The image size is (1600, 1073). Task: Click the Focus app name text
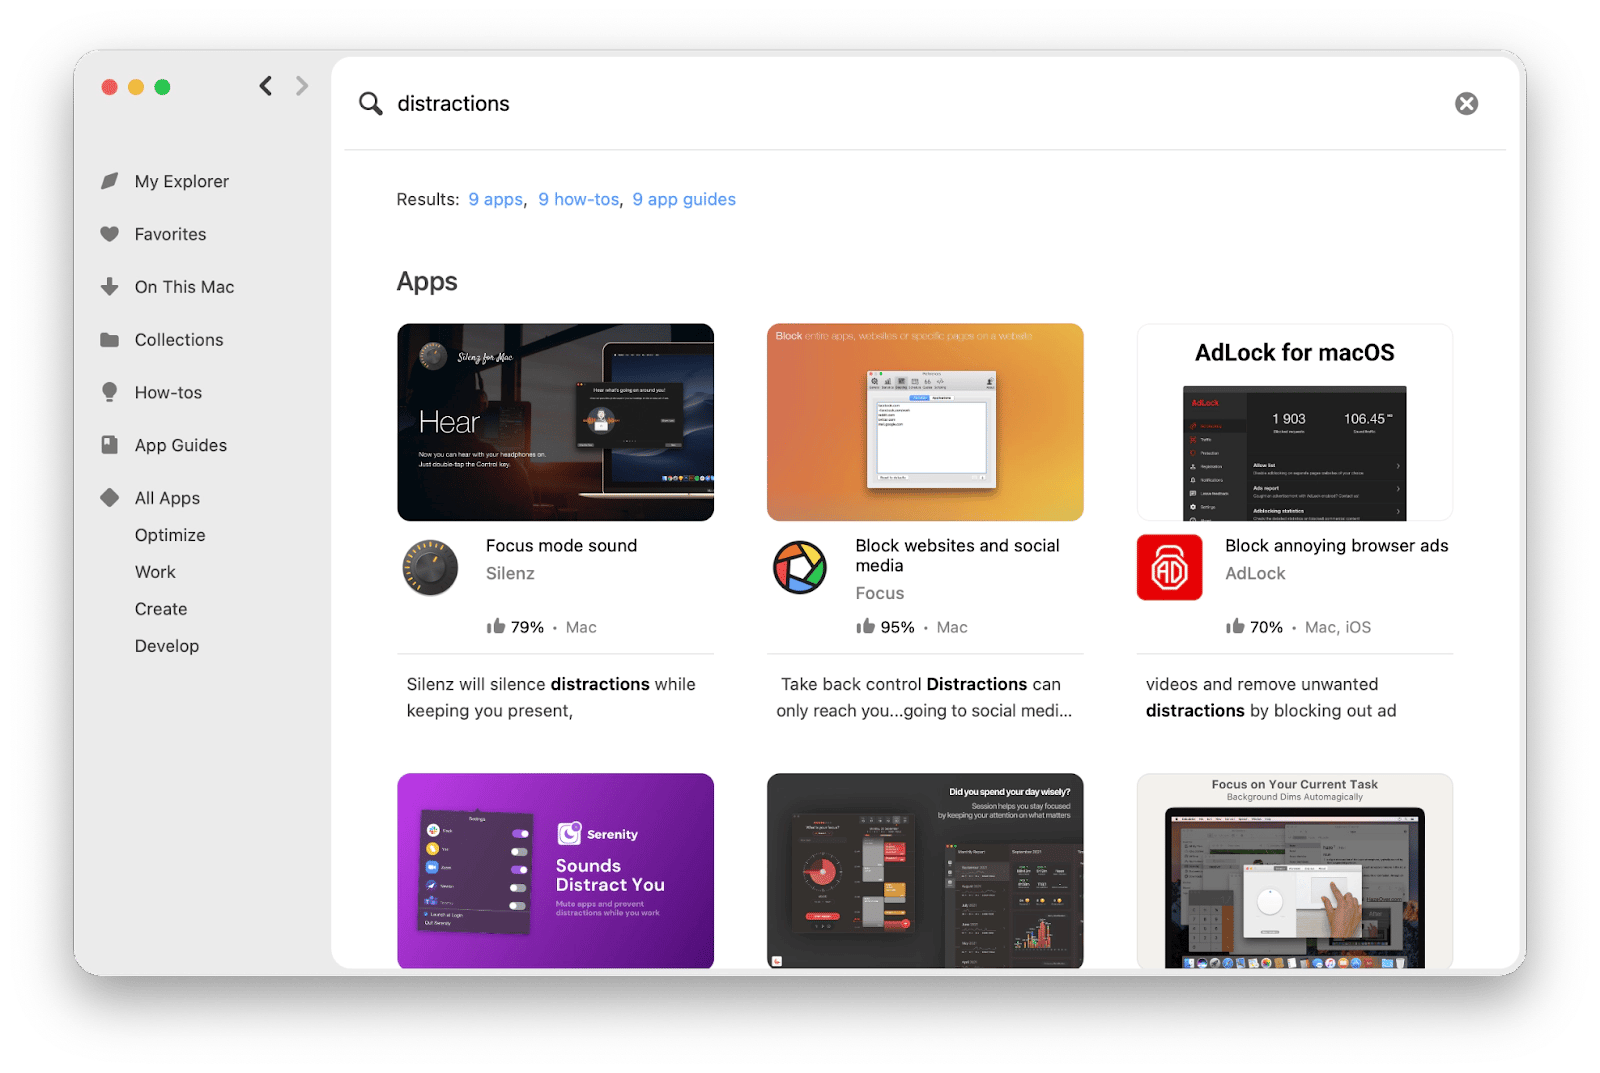880,593
